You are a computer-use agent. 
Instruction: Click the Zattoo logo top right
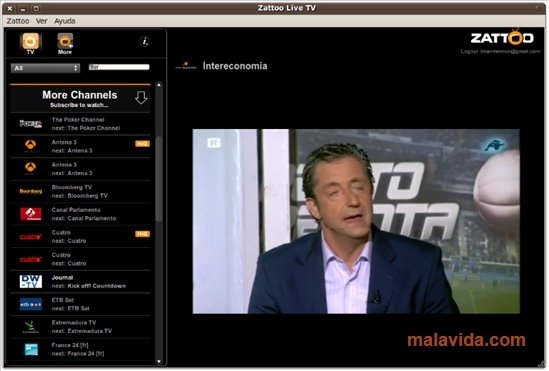click(x=502, y=37)
